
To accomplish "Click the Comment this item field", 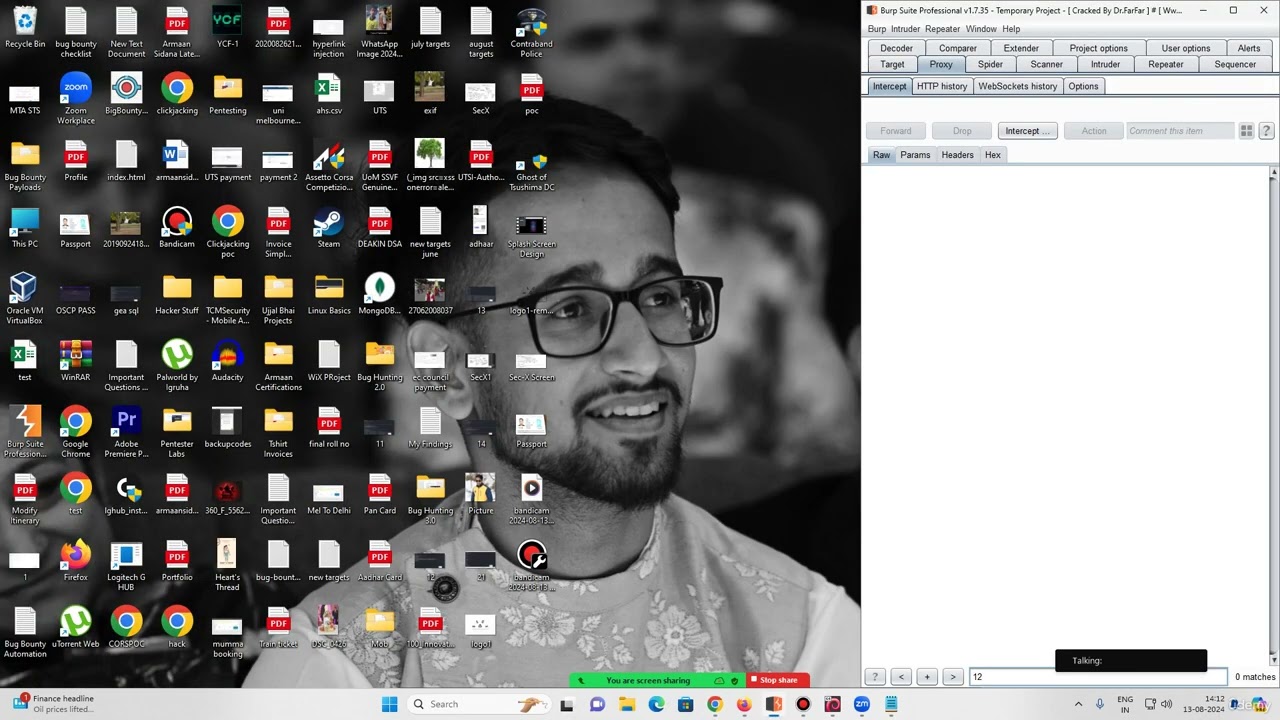I will [x=1179, y=131].
